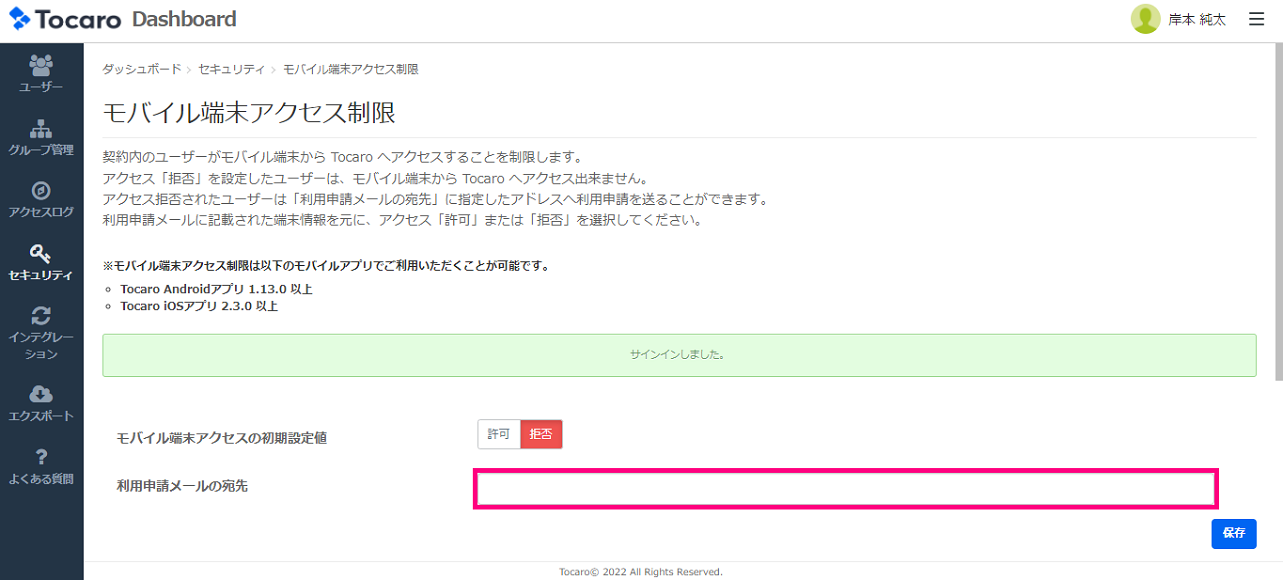Select the セキュリティ key icon
This screenshot has height=580, width=1283.
[x=41, y=253]
